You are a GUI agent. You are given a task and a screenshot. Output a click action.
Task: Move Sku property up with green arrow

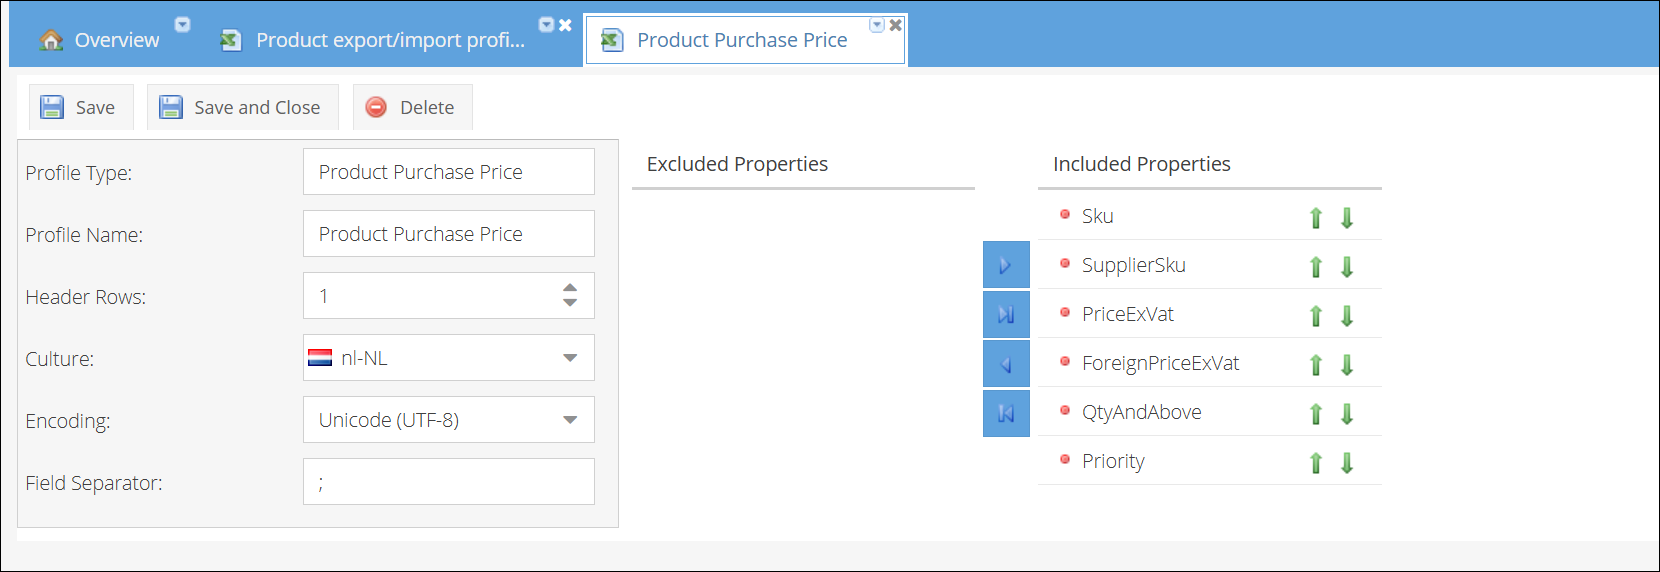[x=1316, y=218]
